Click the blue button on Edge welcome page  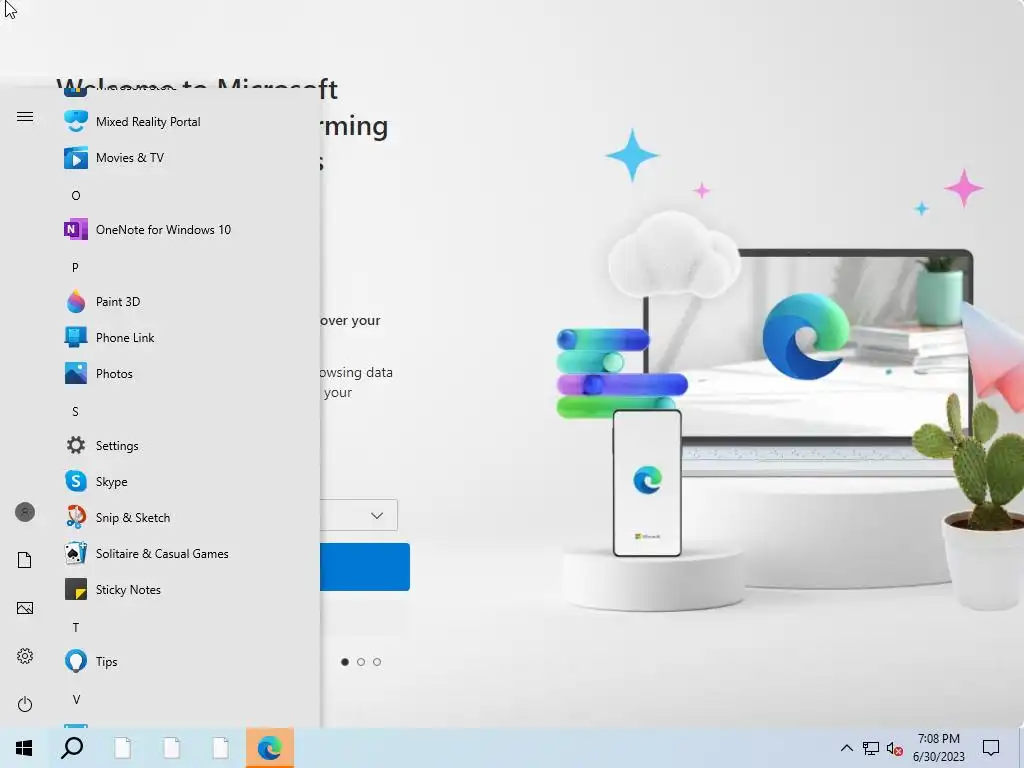tap(365, 567)
